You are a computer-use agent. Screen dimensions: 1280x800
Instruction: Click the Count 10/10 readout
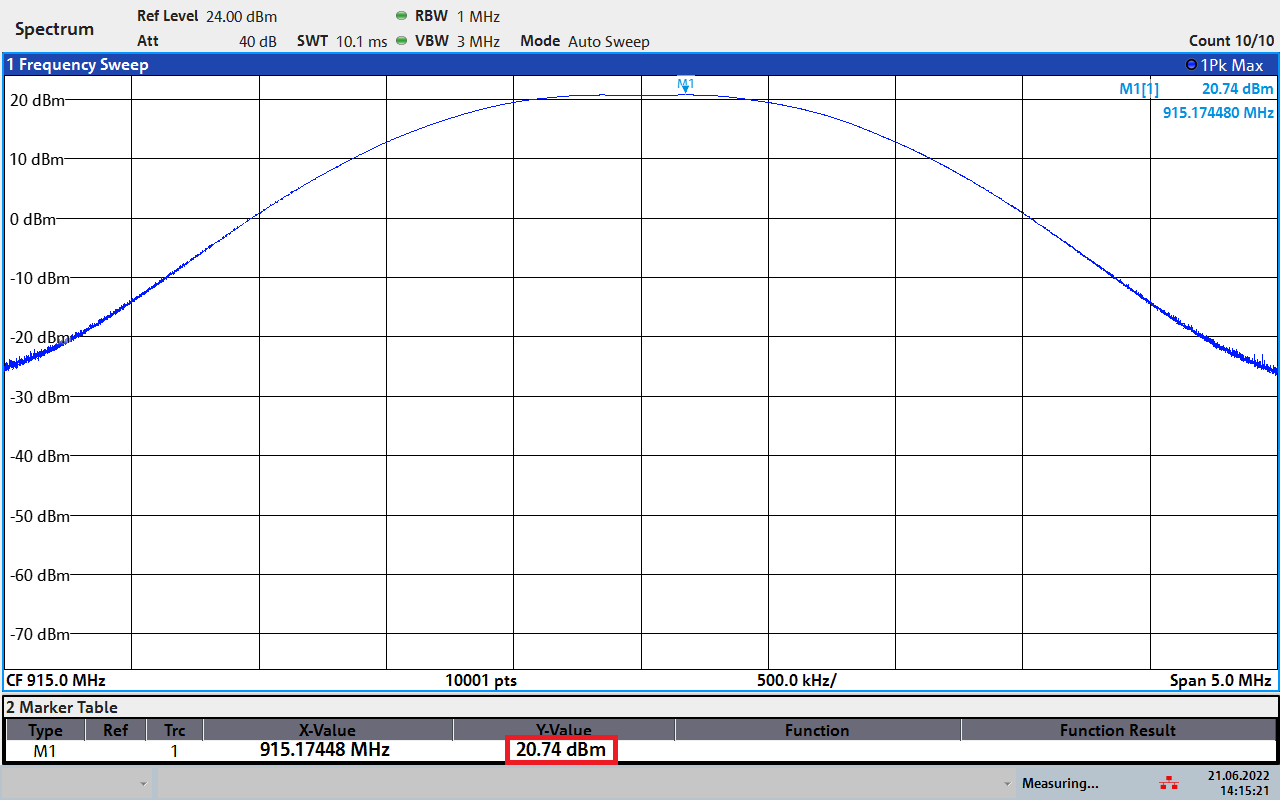(1232, 41)
